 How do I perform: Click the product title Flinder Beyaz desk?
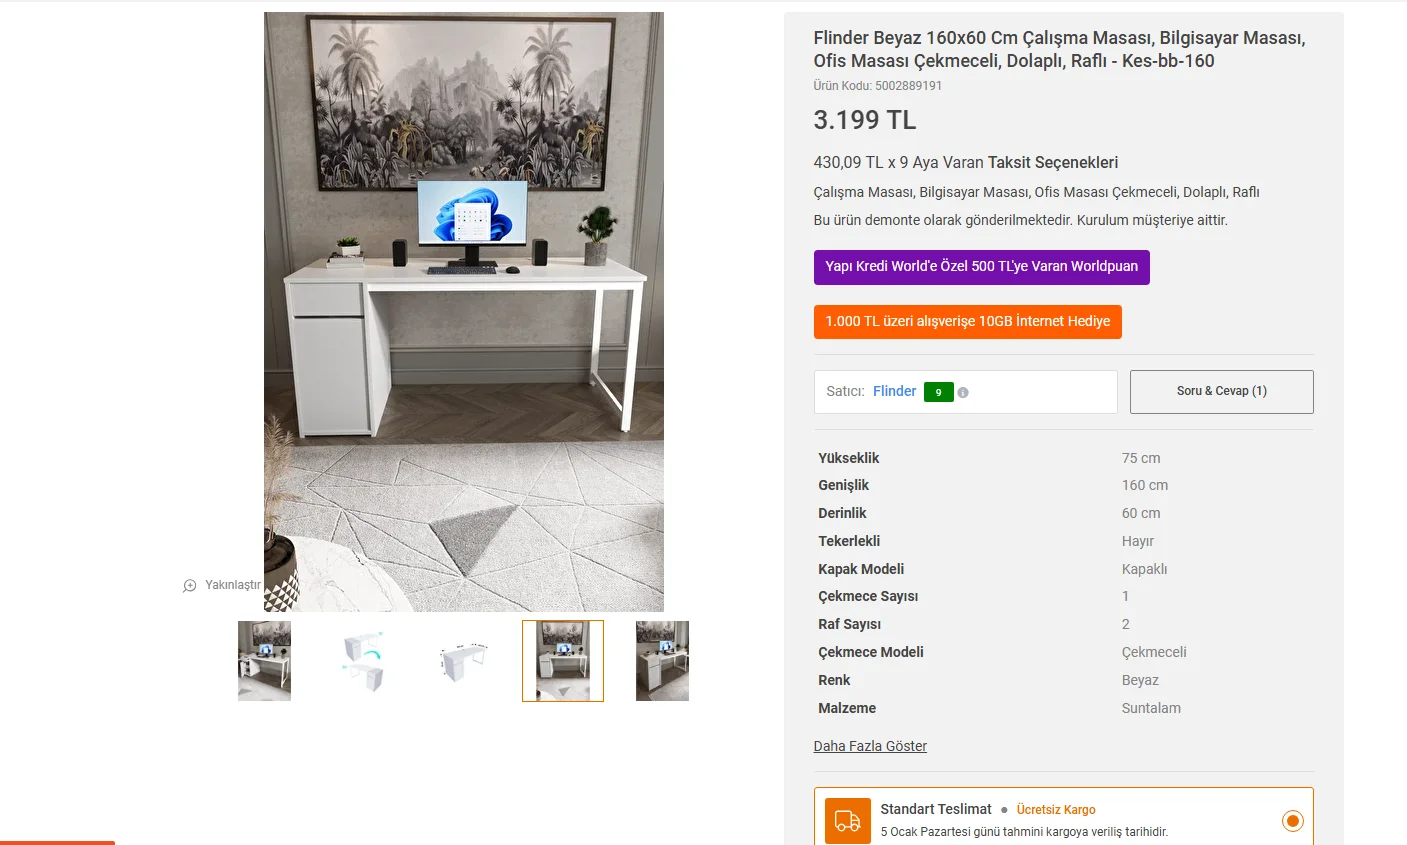pyautogui.click(x=1060, y=49)
